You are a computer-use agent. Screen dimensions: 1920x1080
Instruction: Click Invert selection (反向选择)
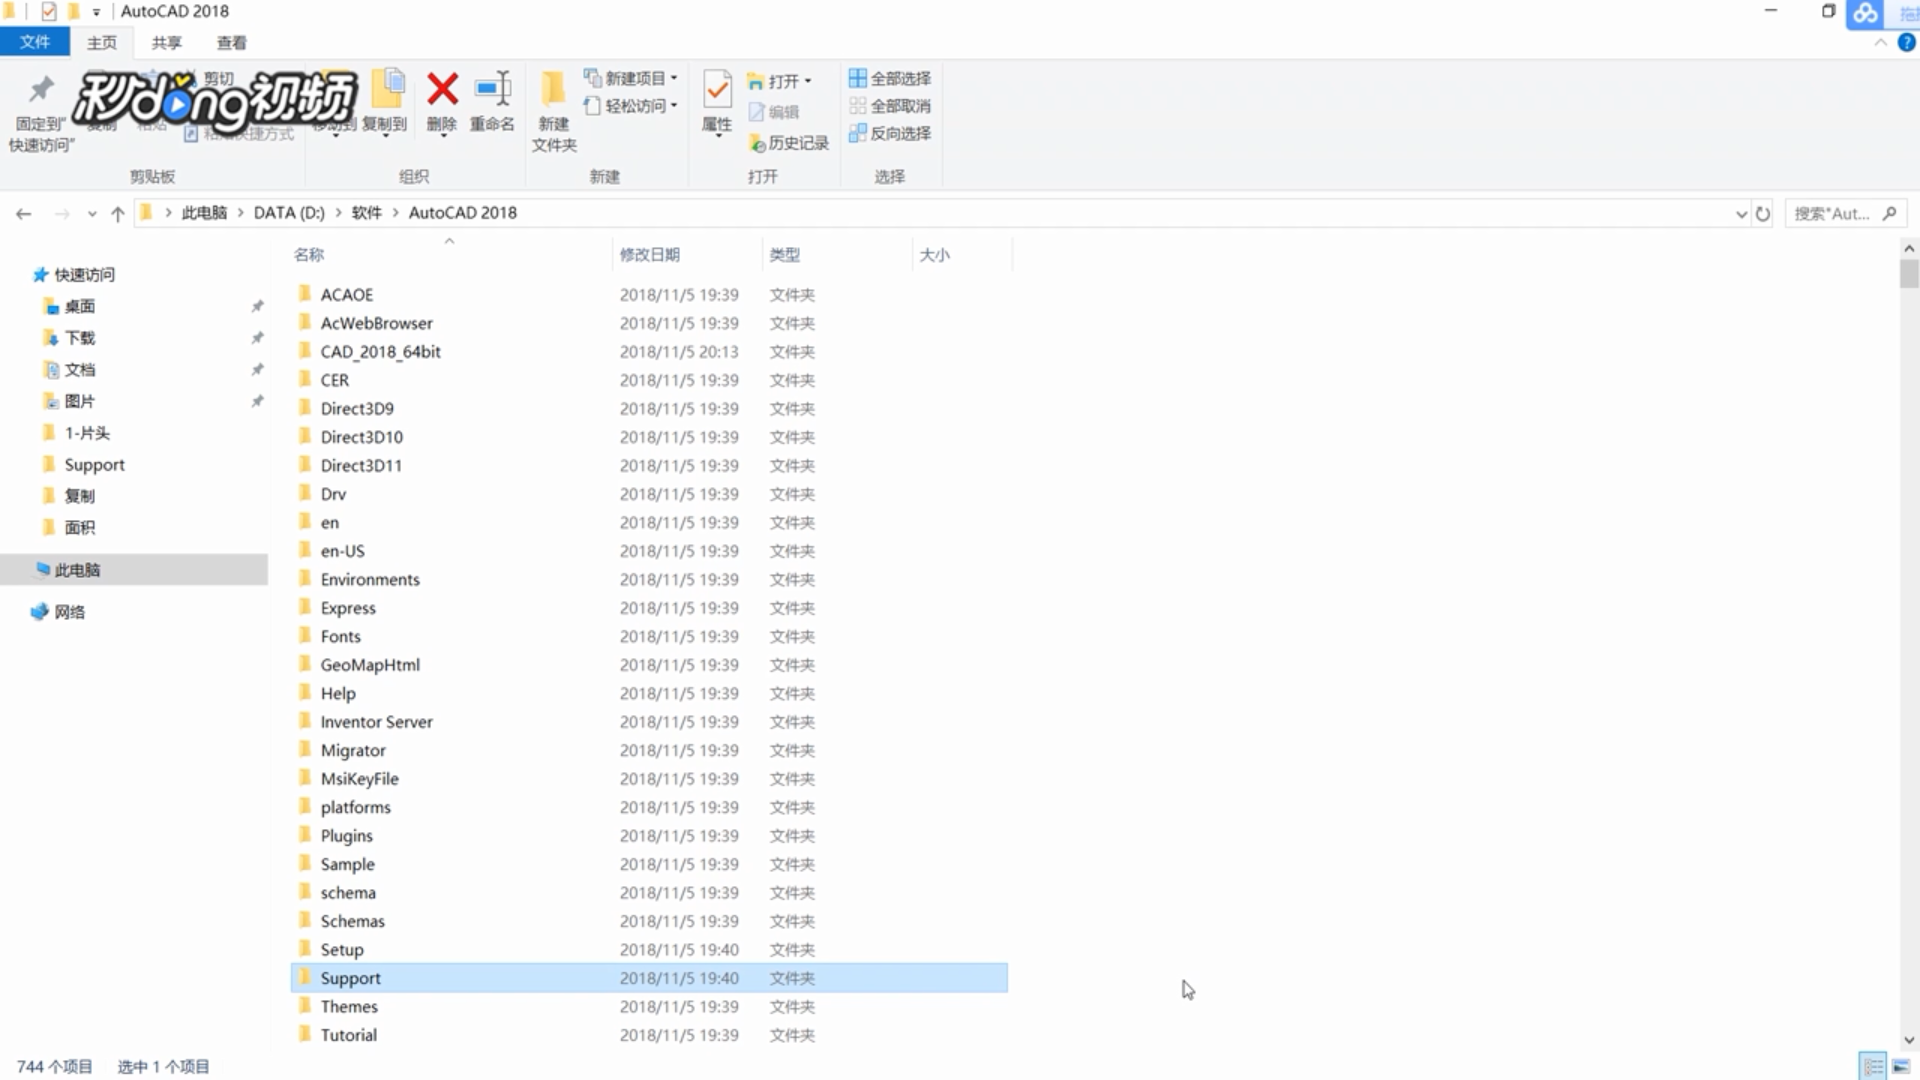click(x=889, y=133)
